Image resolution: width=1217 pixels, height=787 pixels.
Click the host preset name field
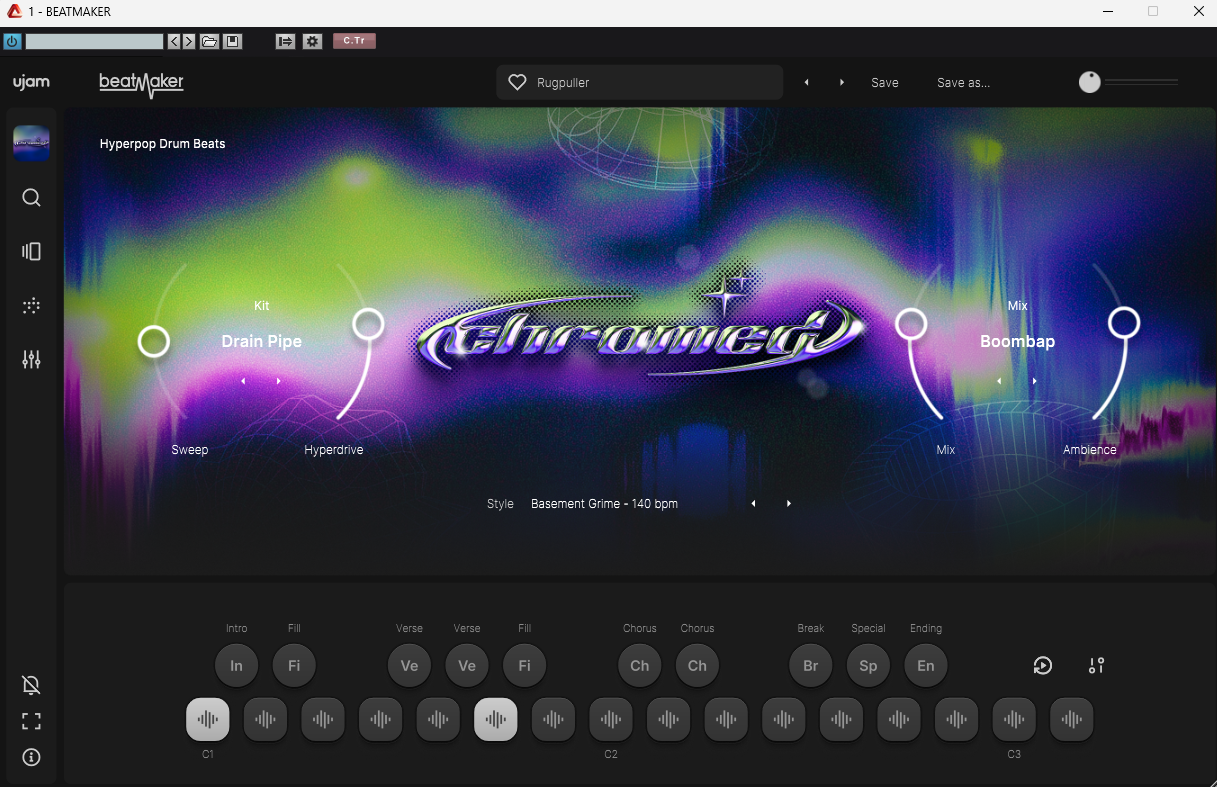(x=94, y=41)
